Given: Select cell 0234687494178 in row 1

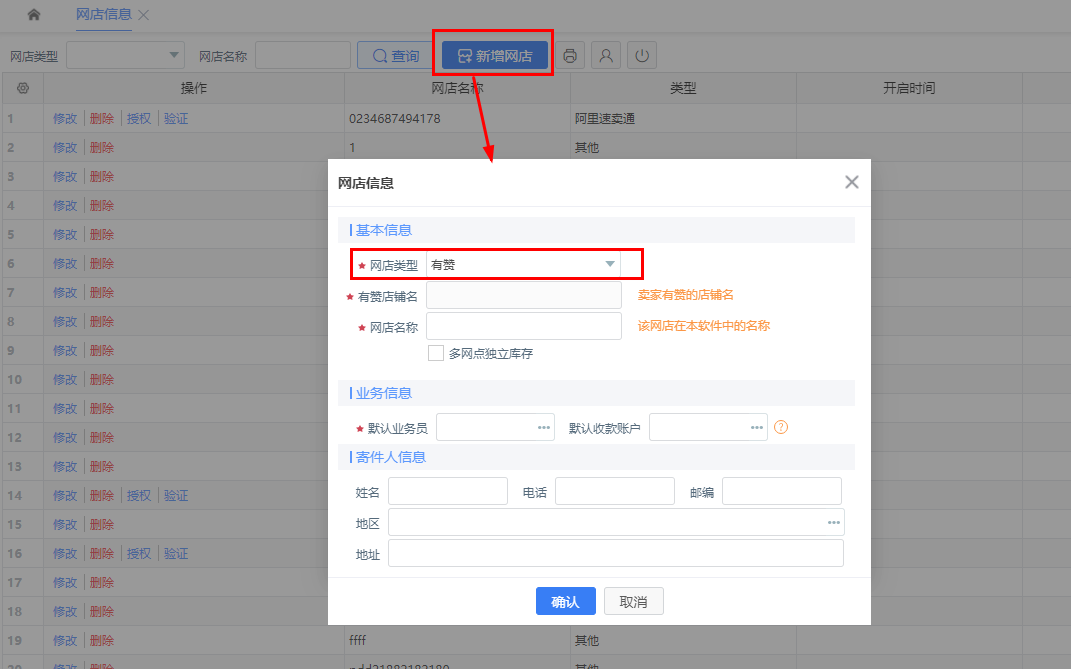Looking at the screenshot, I should [457, 118].
